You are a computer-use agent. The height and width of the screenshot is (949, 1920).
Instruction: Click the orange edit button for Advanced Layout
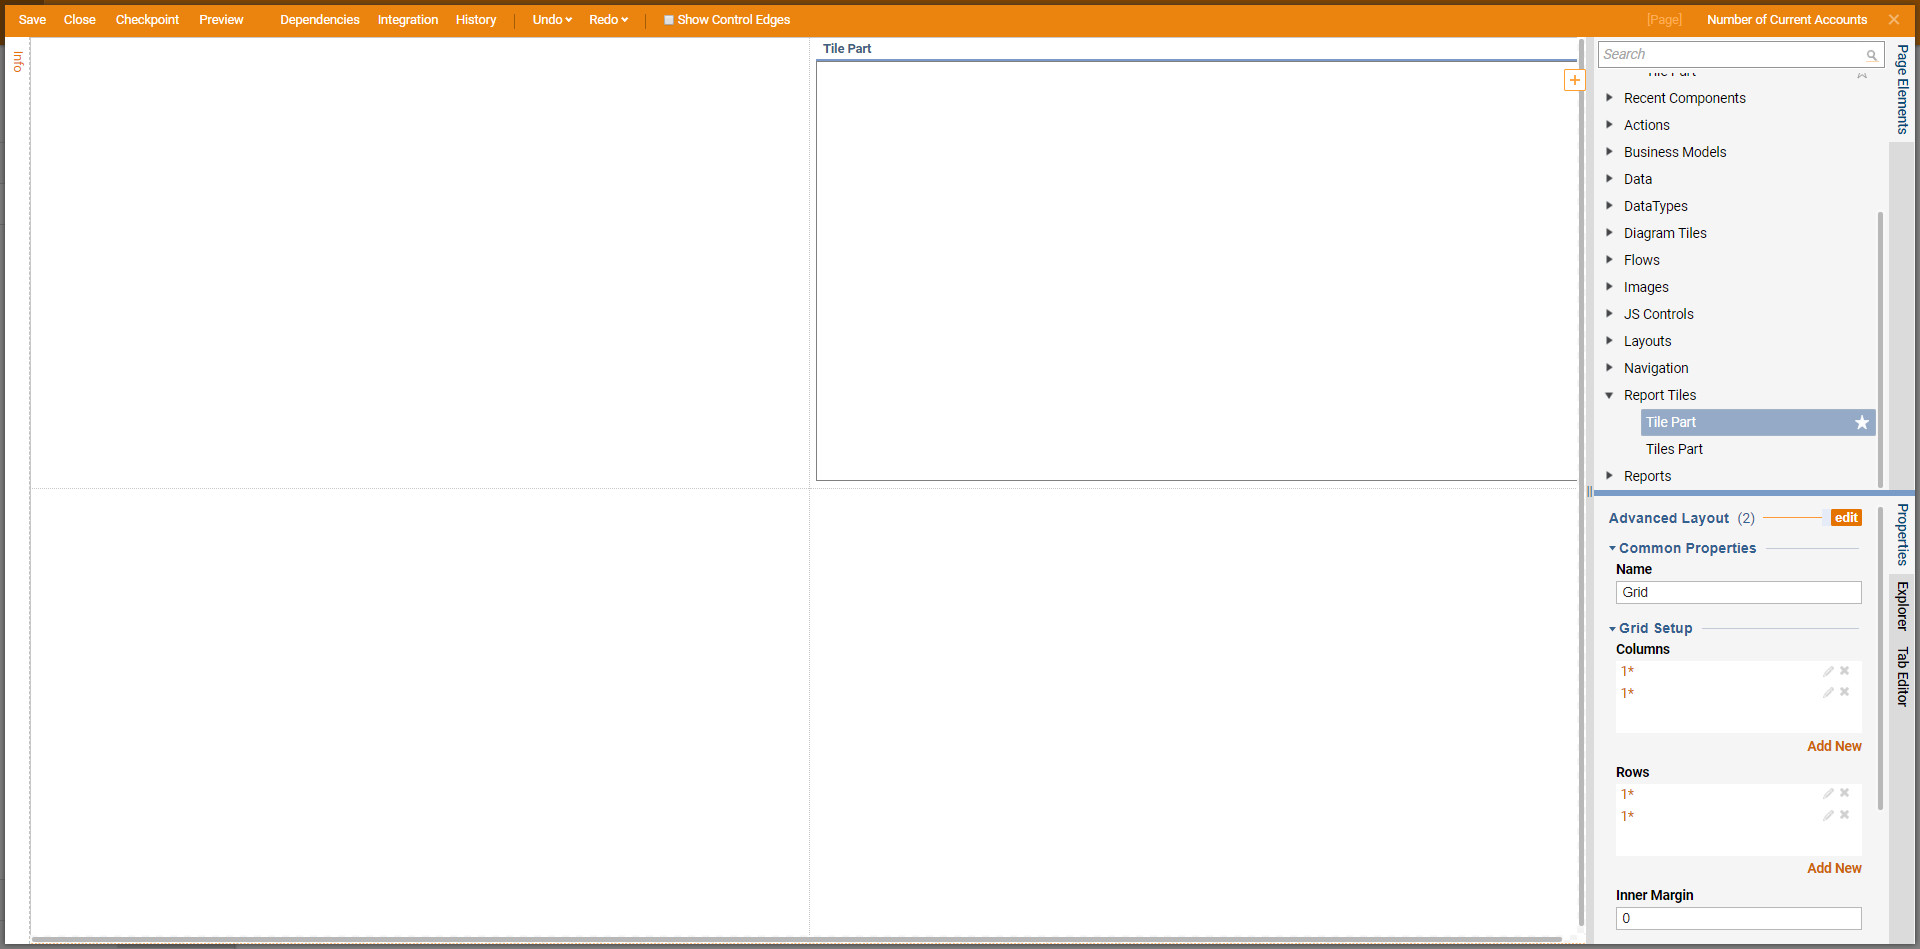point(1846,518)
